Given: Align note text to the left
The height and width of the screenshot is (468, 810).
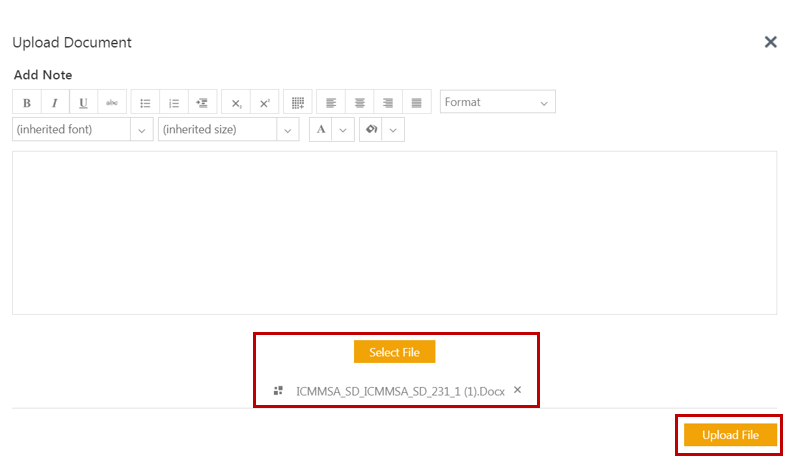Looking at the screenshot, I should pos(331,103).
